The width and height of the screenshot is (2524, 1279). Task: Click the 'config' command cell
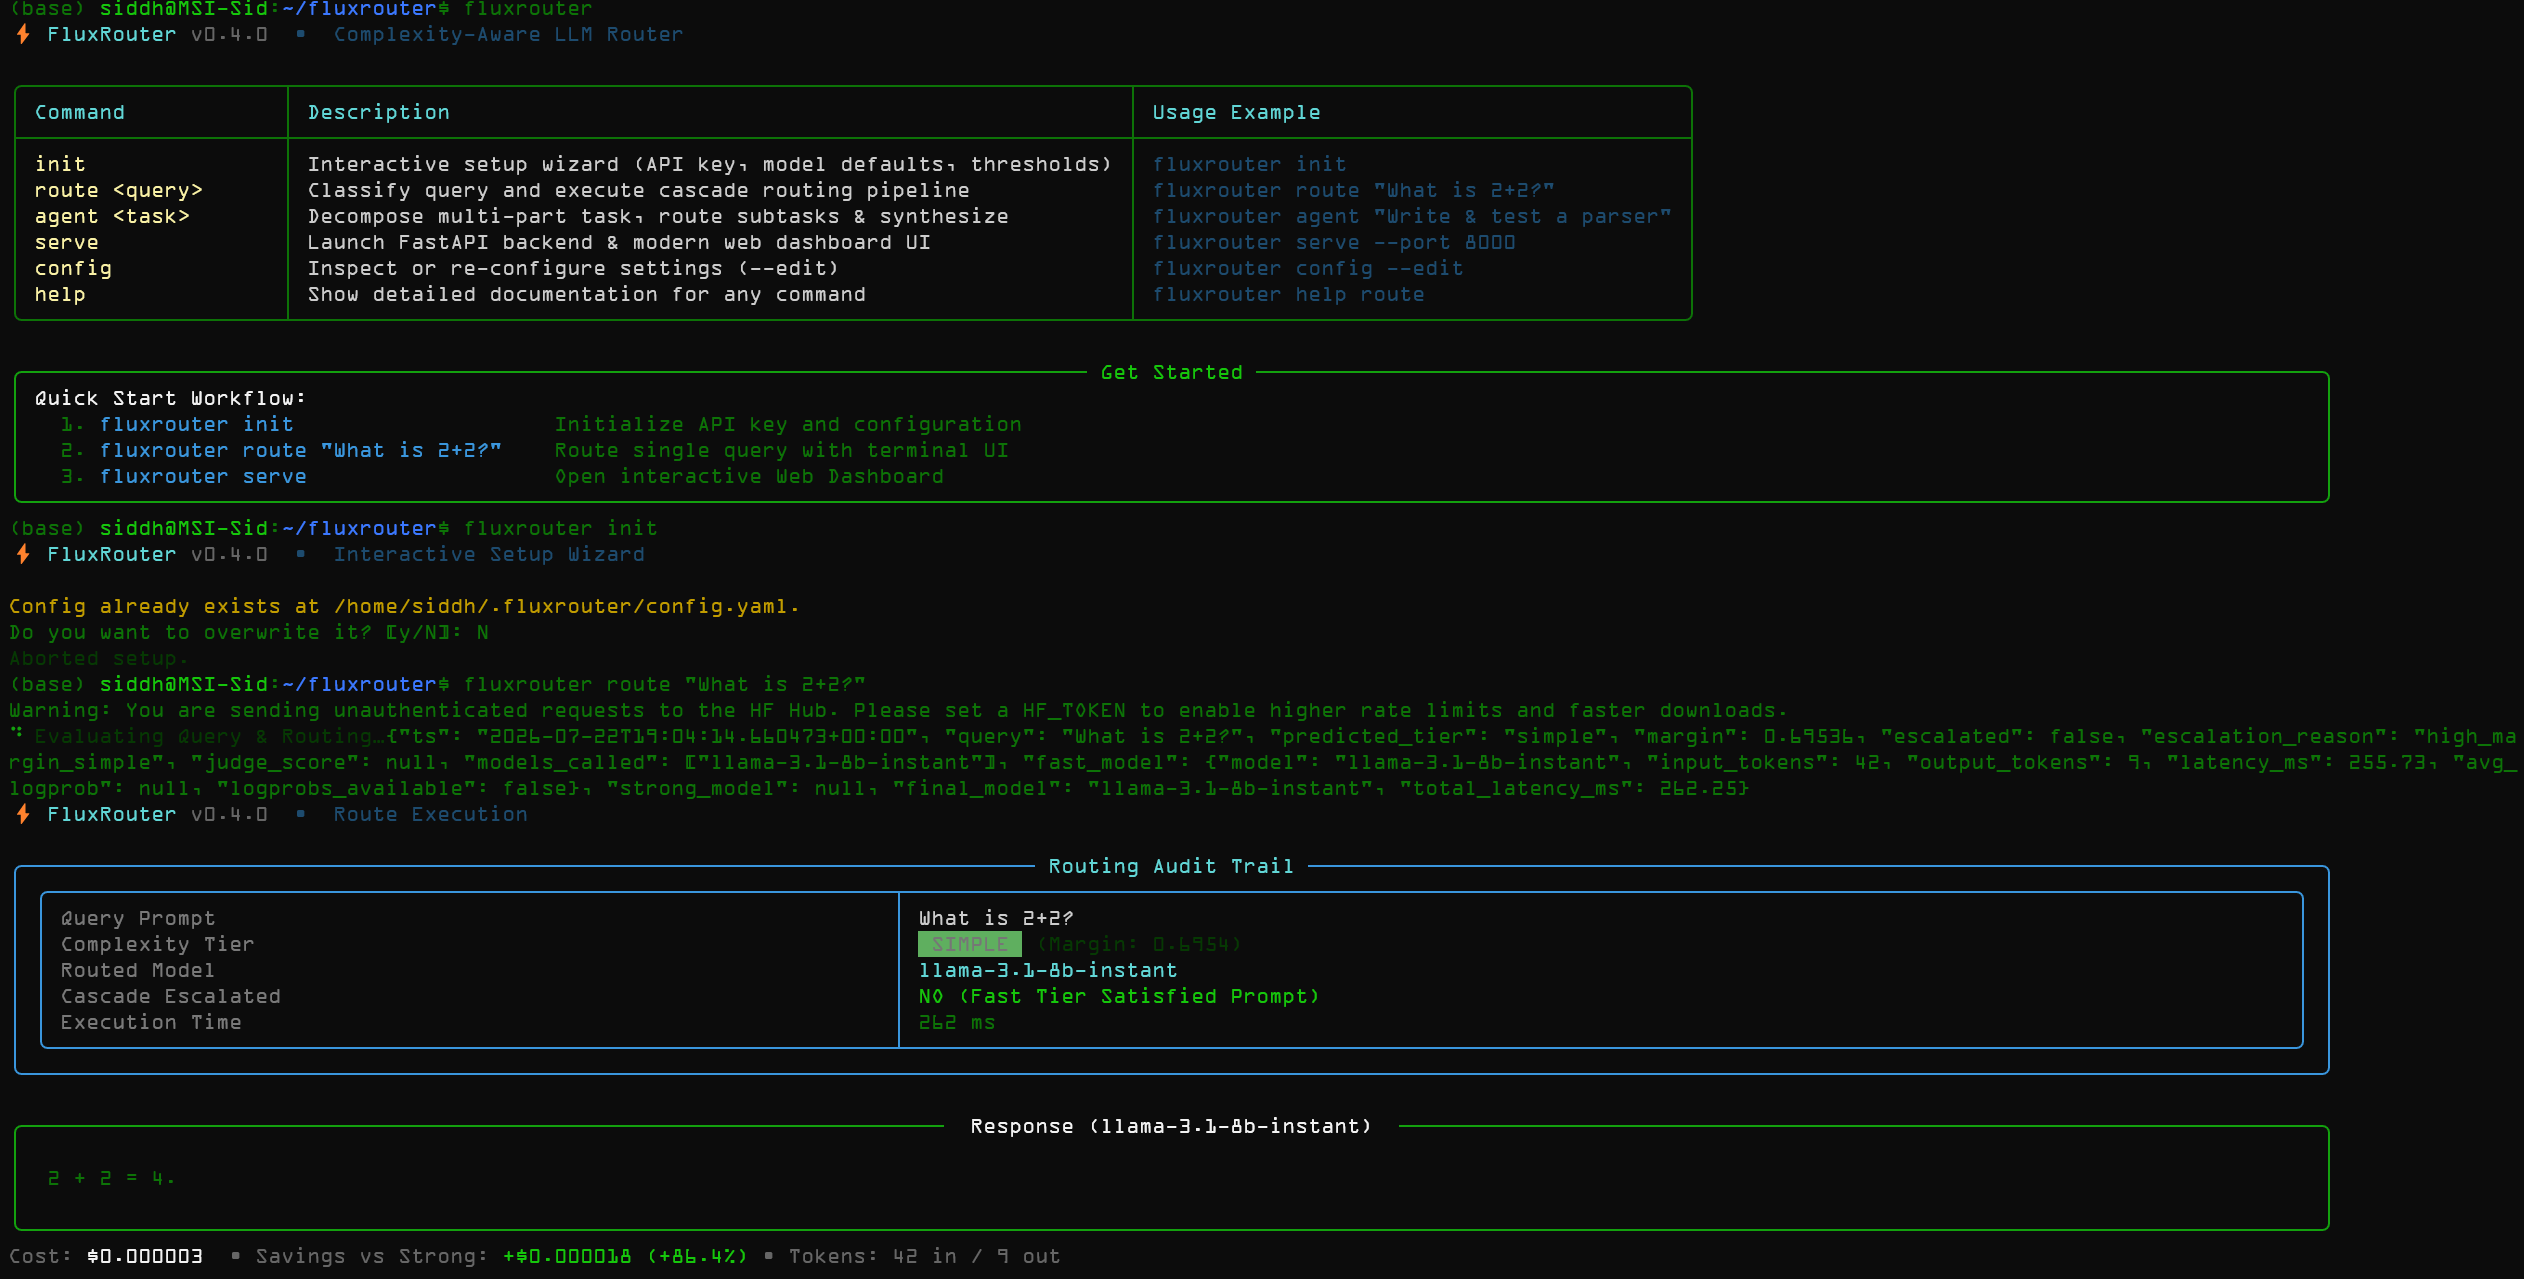(x=73, y=268)
